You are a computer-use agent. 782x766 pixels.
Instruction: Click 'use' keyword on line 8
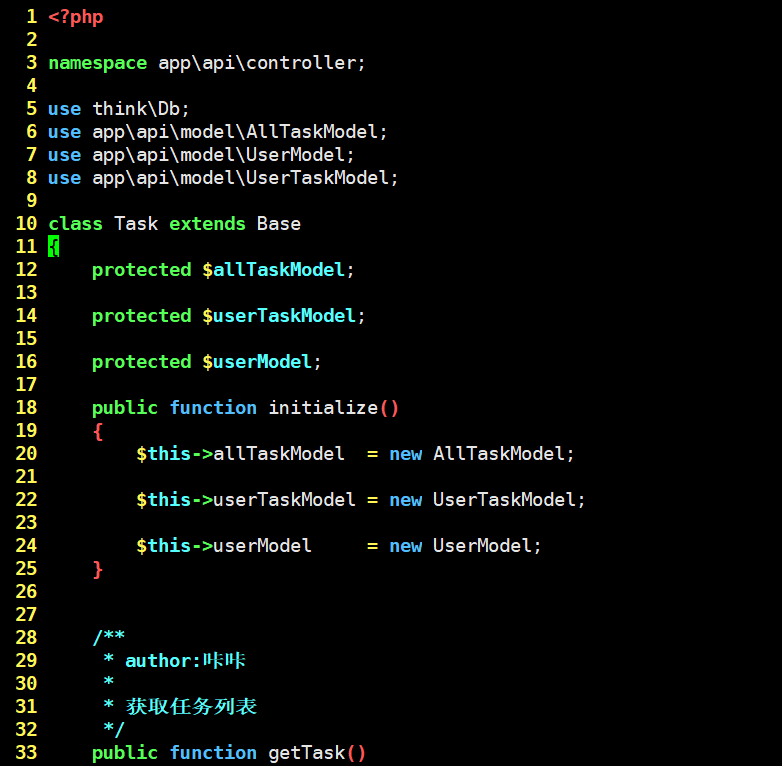pos(64,178)
